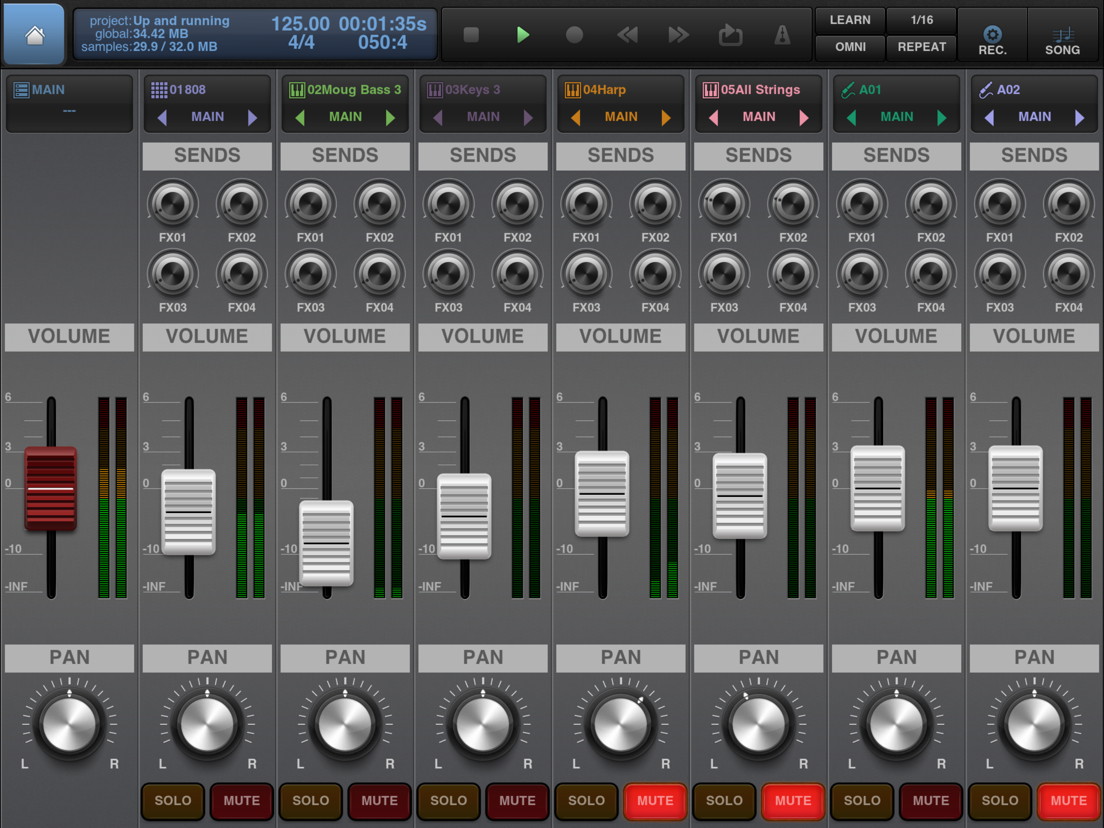This screenshot has width=1104, height=828.
Task: Solo the 01 808 channel
Action: click(173, 801)
